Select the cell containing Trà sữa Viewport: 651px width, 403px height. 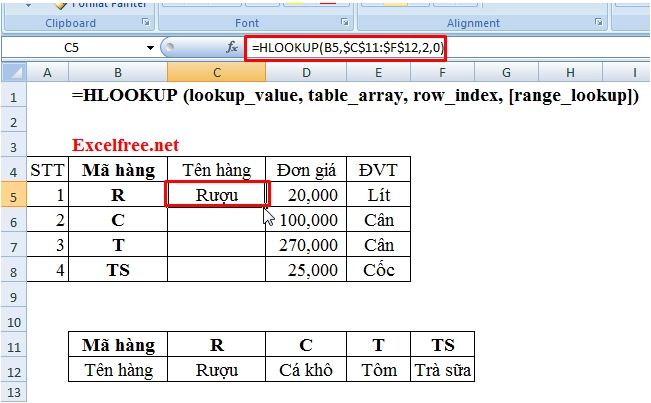pos(441,371)
